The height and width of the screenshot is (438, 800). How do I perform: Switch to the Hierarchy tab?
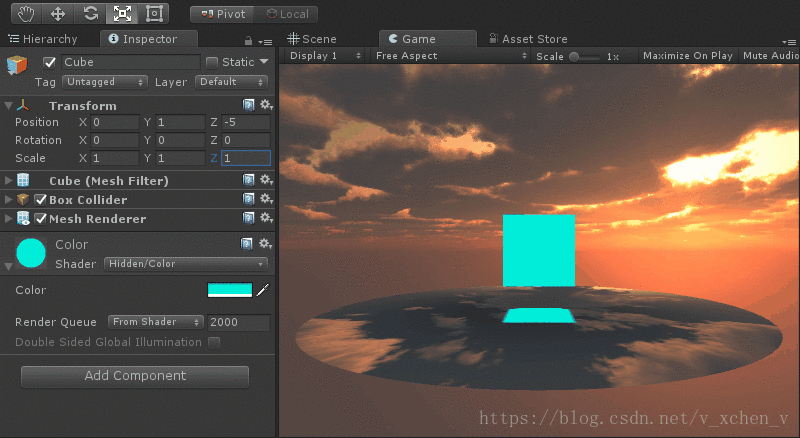tap(43, 39)
